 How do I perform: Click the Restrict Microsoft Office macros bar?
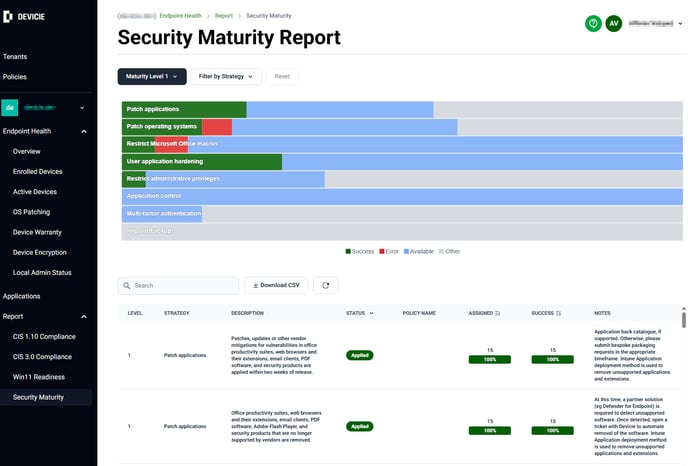402,144
